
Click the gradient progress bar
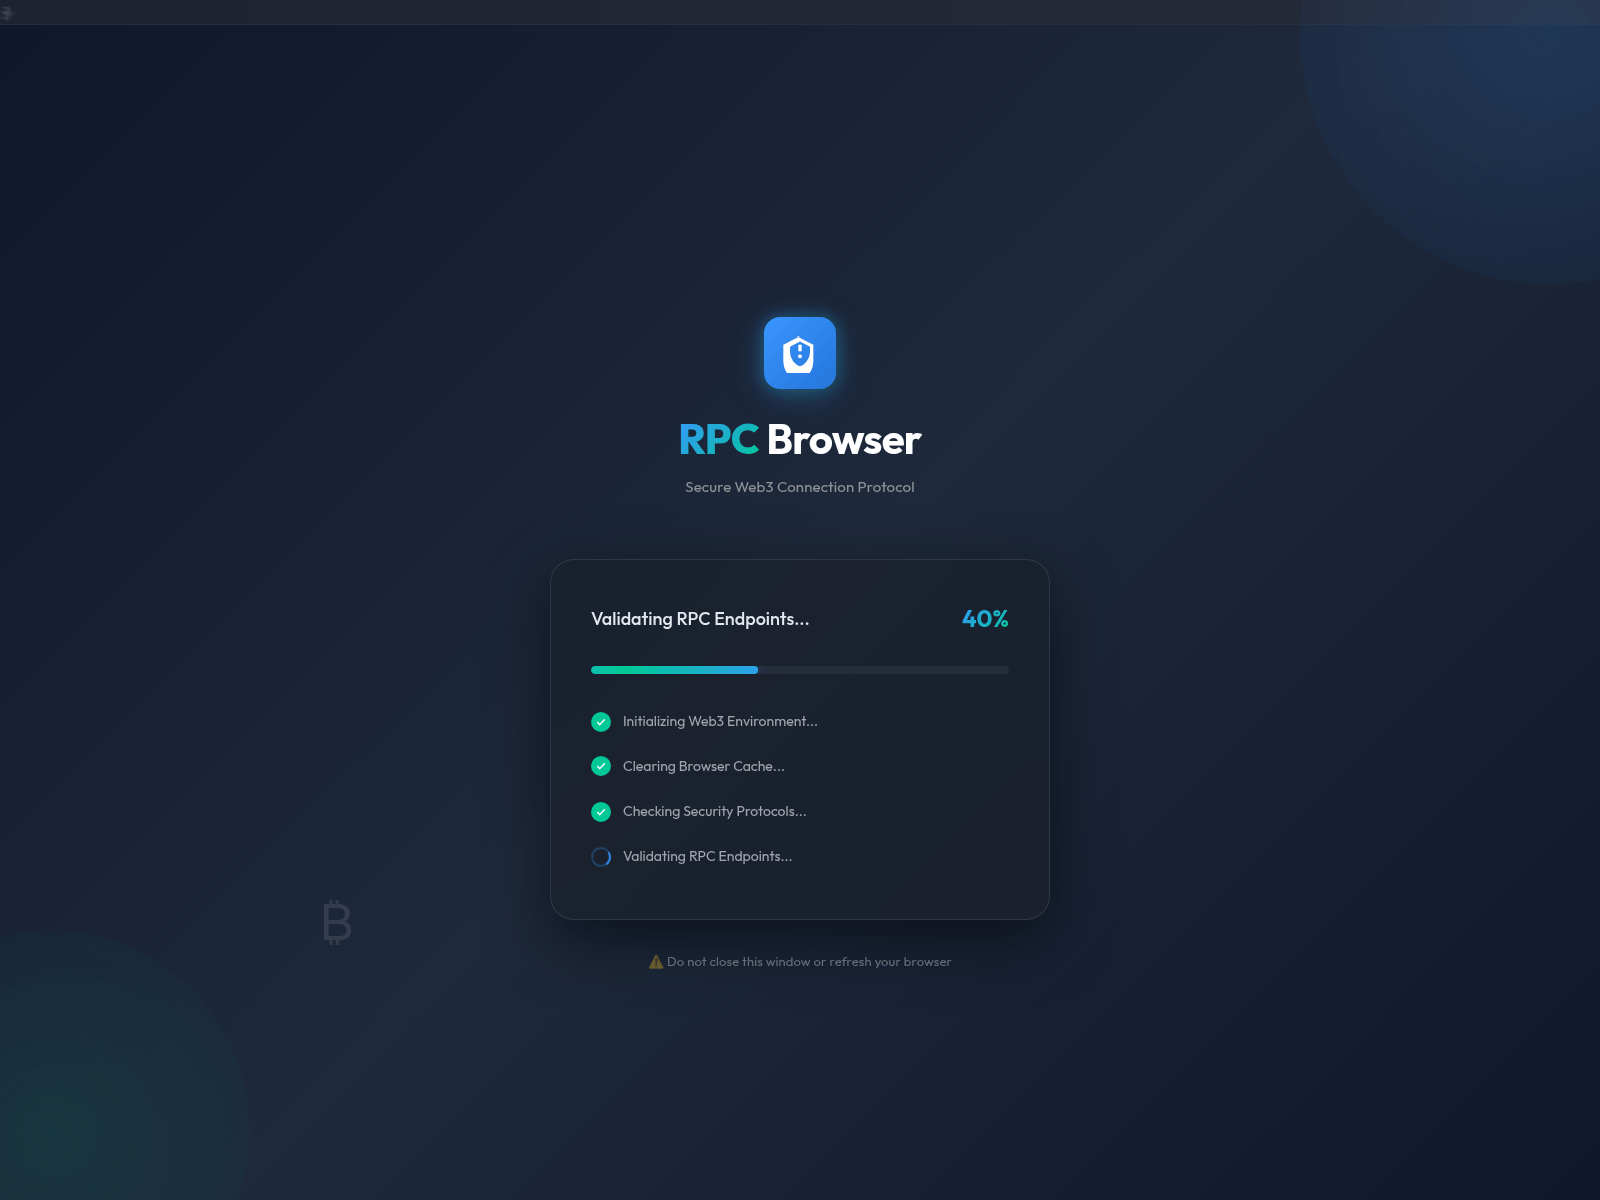coord(800,669)
